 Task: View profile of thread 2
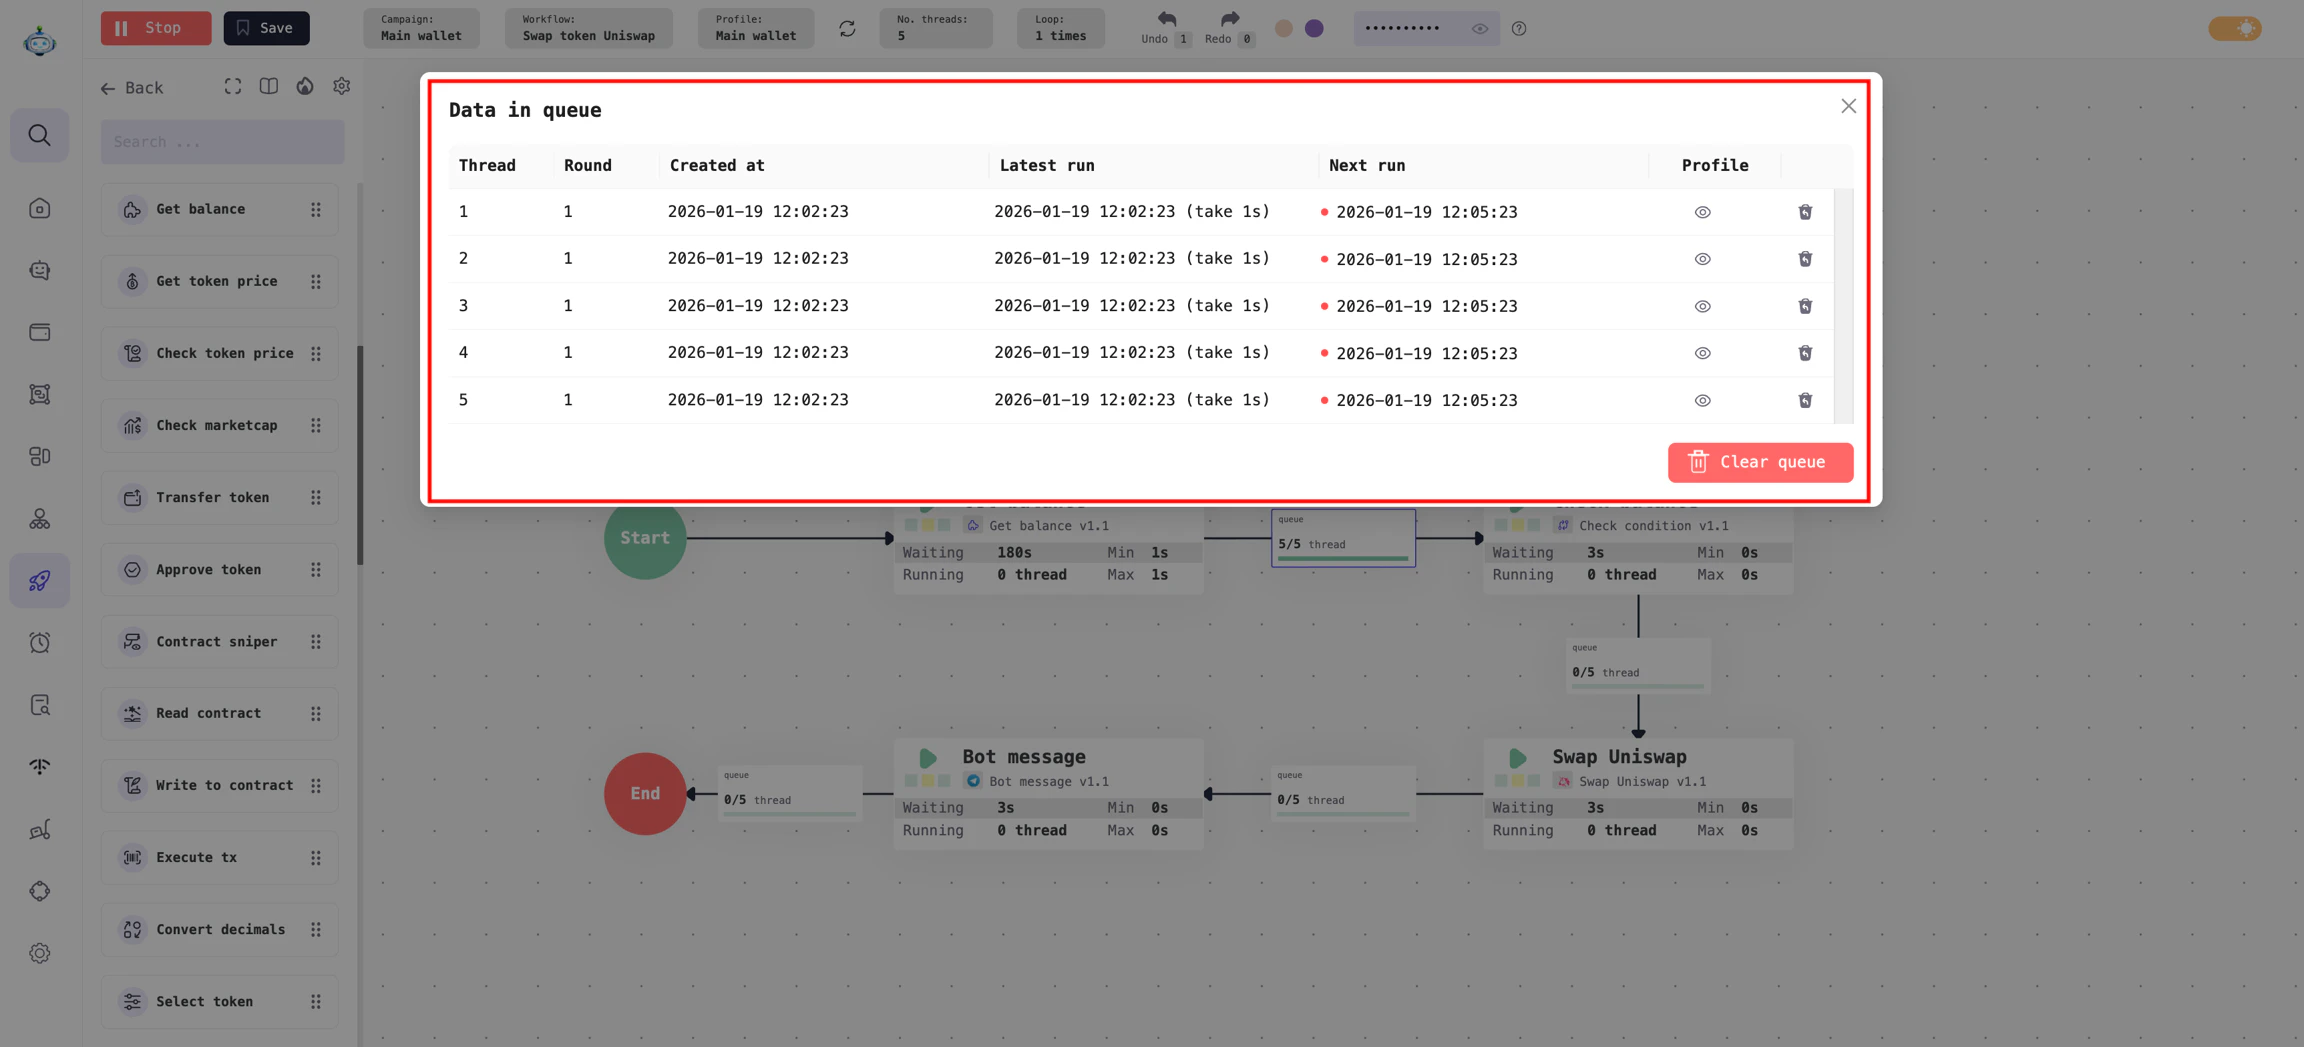[x=1702, y=259]
